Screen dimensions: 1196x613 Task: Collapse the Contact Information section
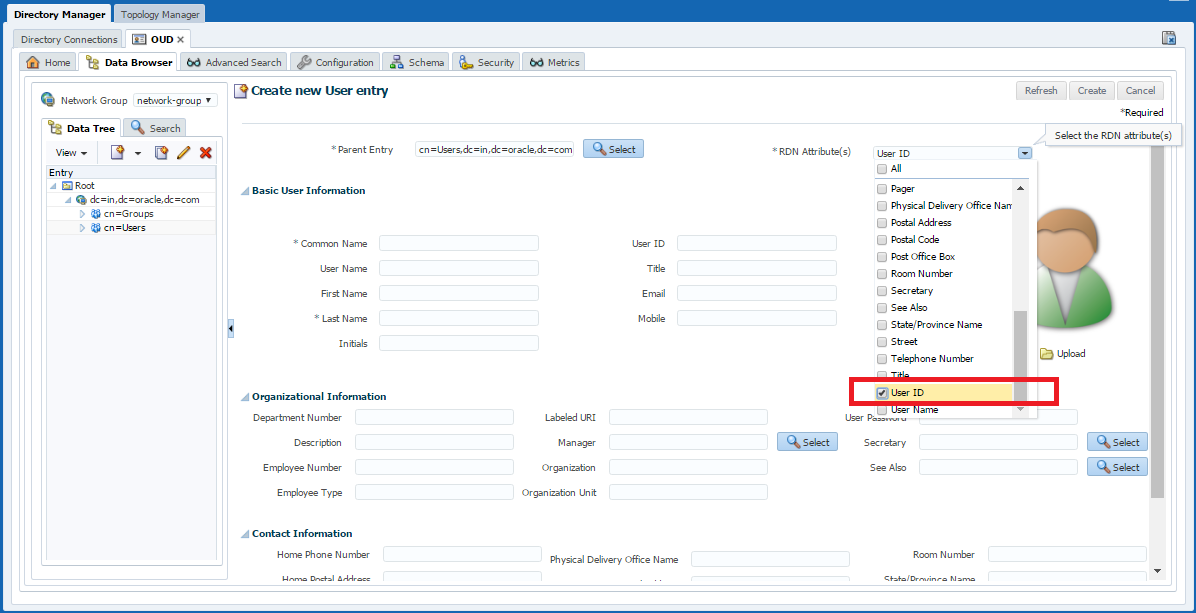click(246, 534)
